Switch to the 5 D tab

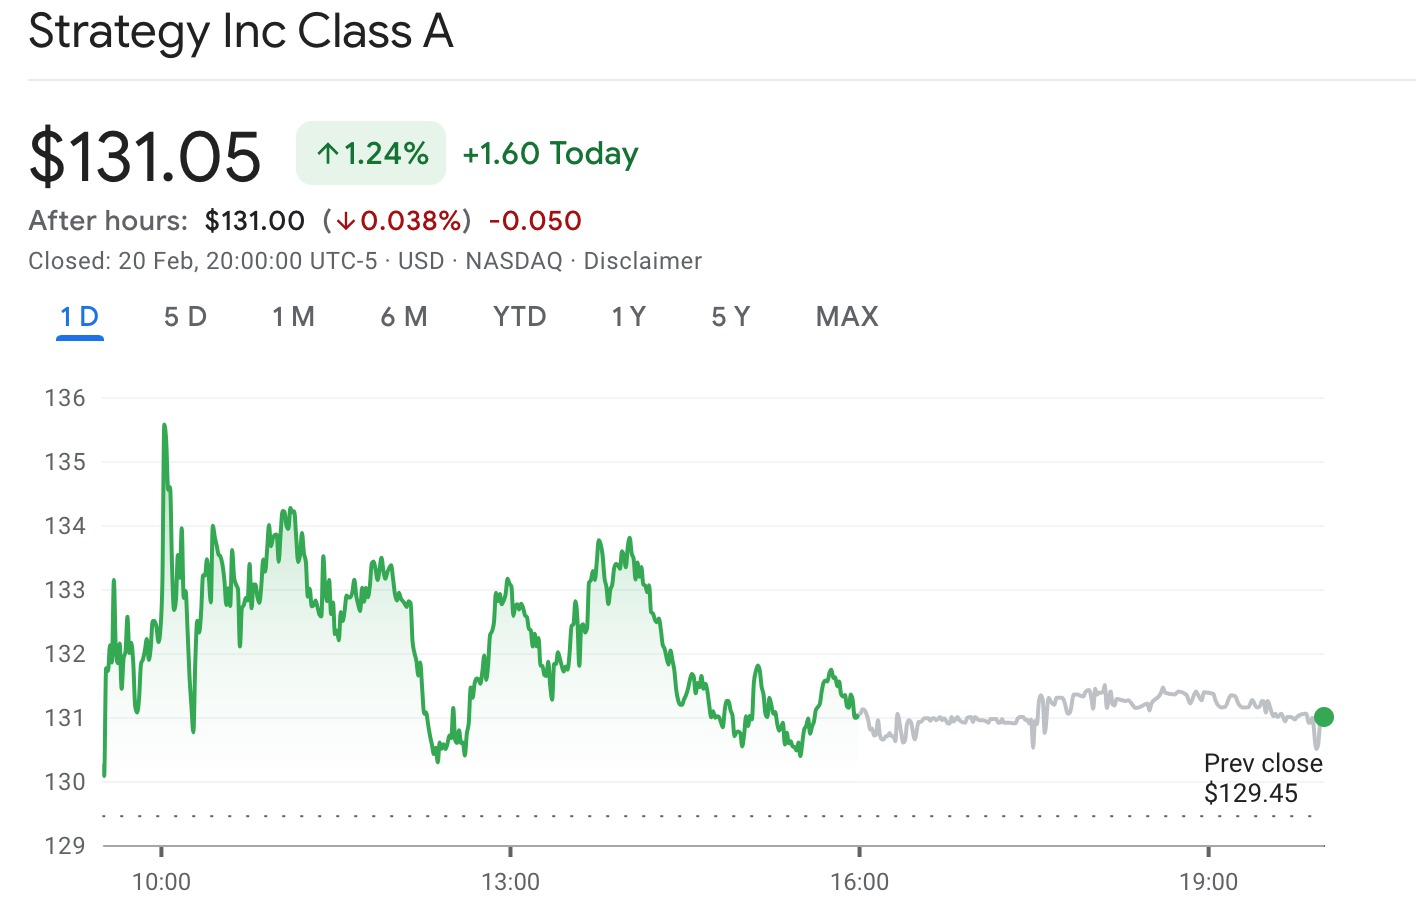click(185, 317)
